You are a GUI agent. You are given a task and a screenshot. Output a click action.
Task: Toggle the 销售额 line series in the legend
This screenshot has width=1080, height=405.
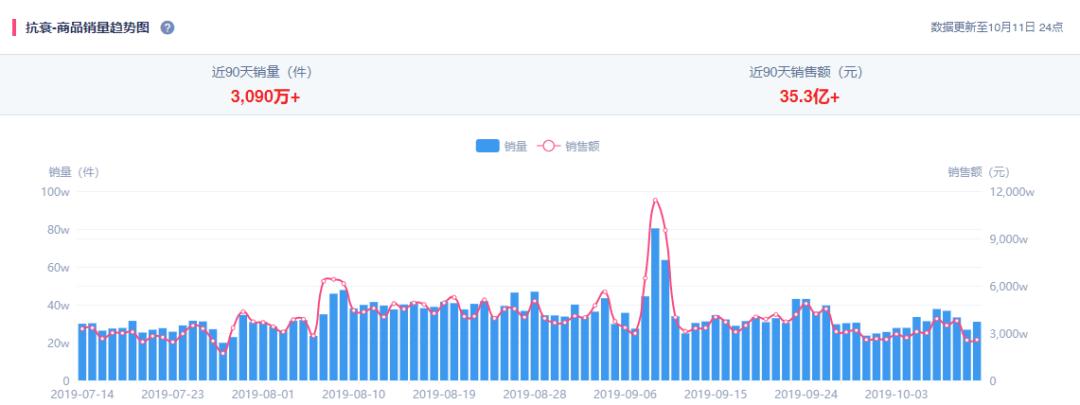tap(570, 146)
